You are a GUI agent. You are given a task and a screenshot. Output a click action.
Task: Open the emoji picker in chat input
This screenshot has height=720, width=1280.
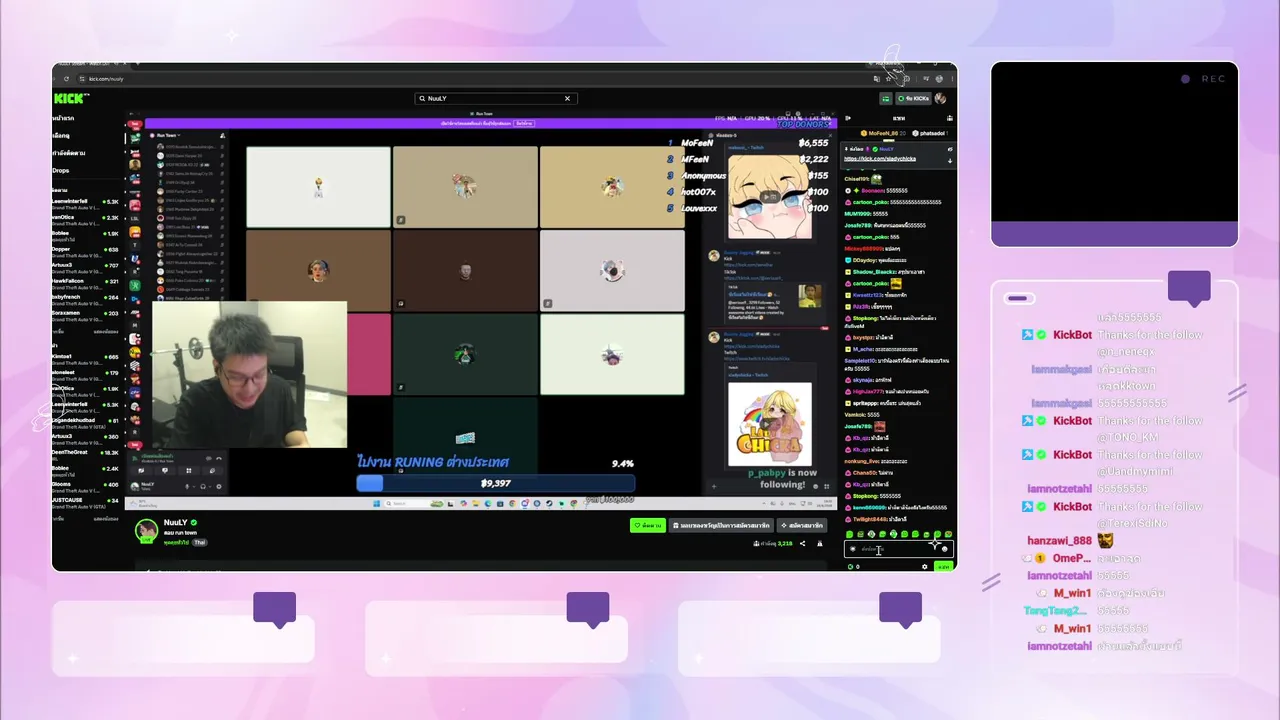pos(945,548)
